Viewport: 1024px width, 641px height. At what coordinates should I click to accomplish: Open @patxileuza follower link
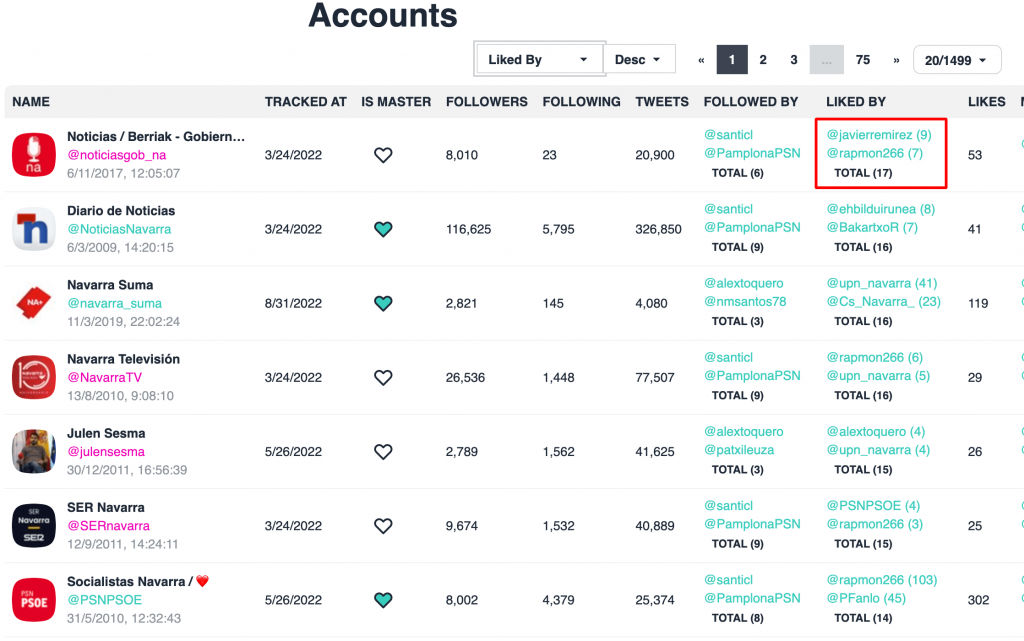pos(739,450)
